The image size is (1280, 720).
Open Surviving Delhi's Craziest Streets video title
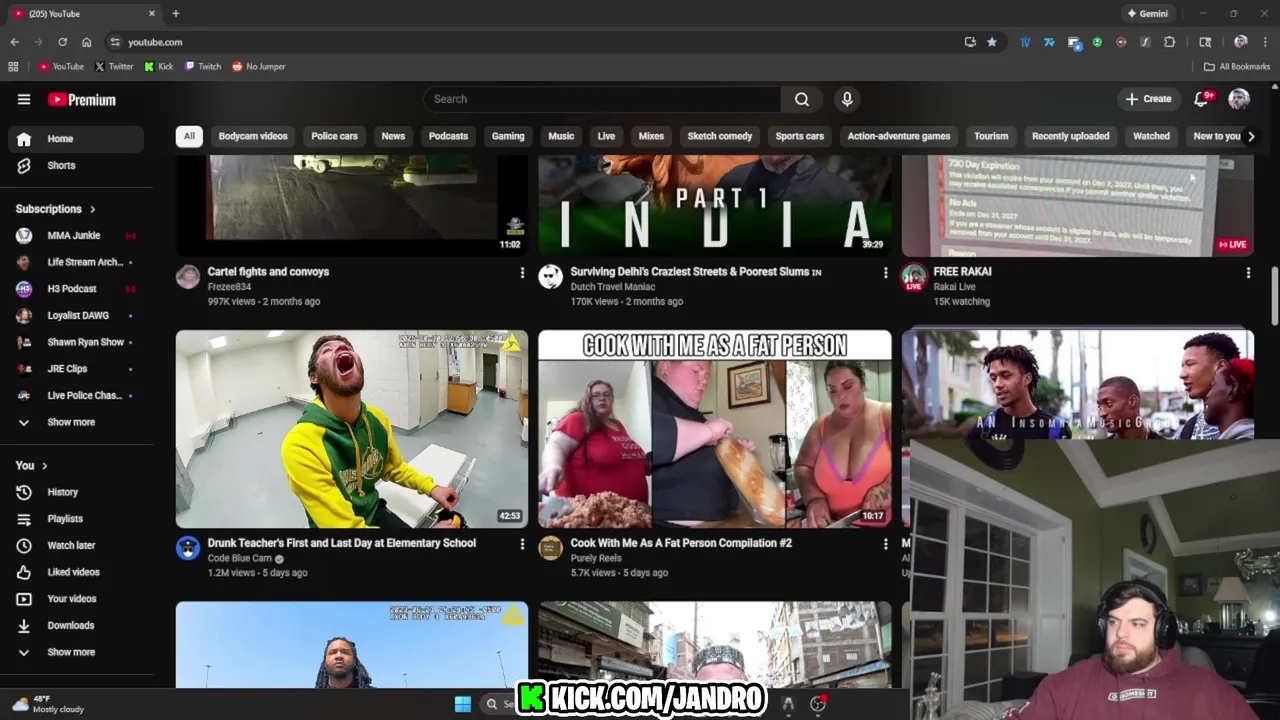click(x=696, y=272)
